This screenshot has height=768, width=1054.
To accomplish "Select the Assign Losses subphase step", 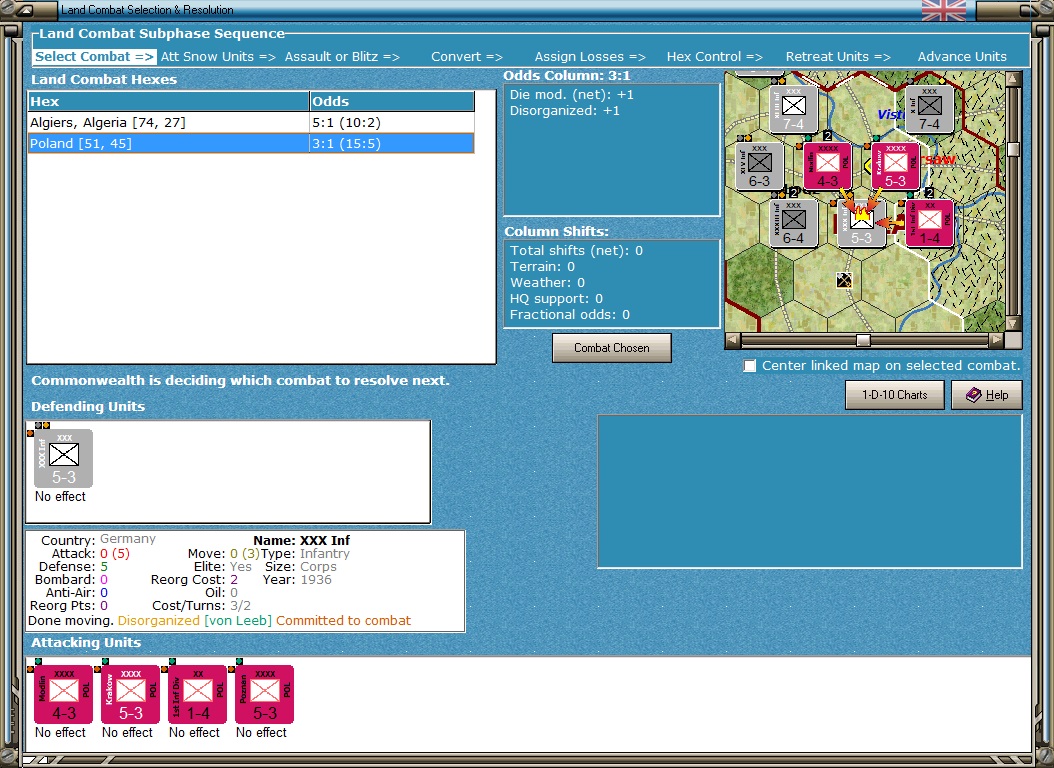I will click(590, 56).
